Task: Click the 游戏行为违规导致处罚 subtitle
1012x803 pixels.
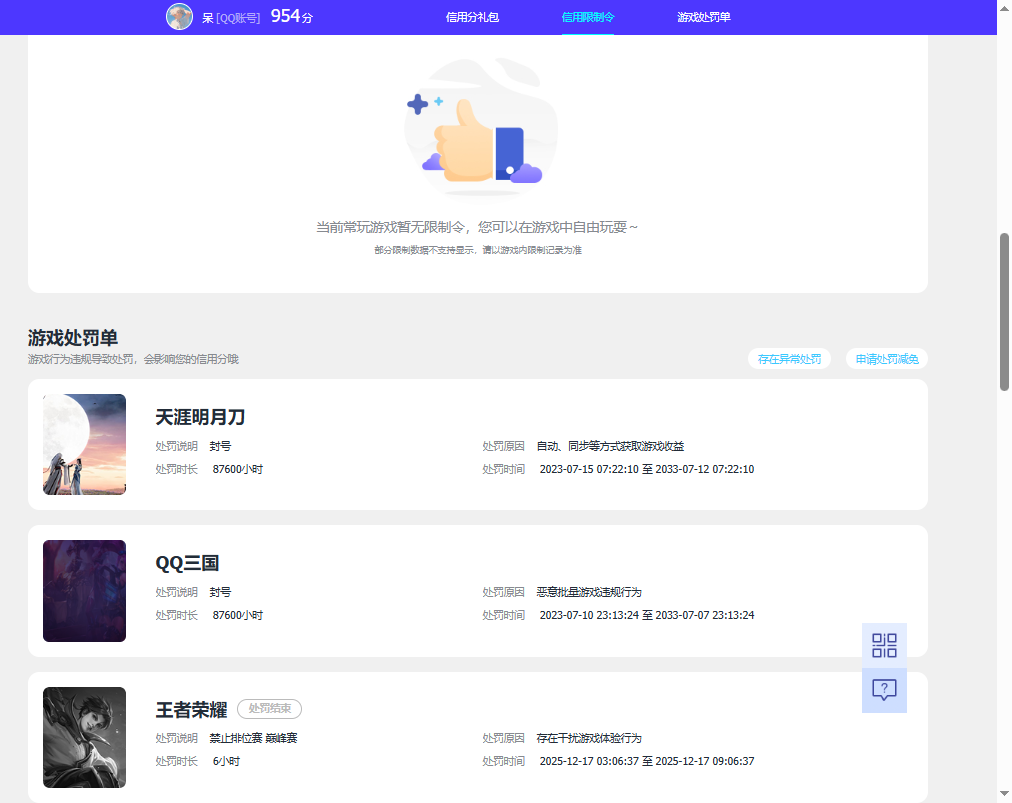Action: (133, 359)
